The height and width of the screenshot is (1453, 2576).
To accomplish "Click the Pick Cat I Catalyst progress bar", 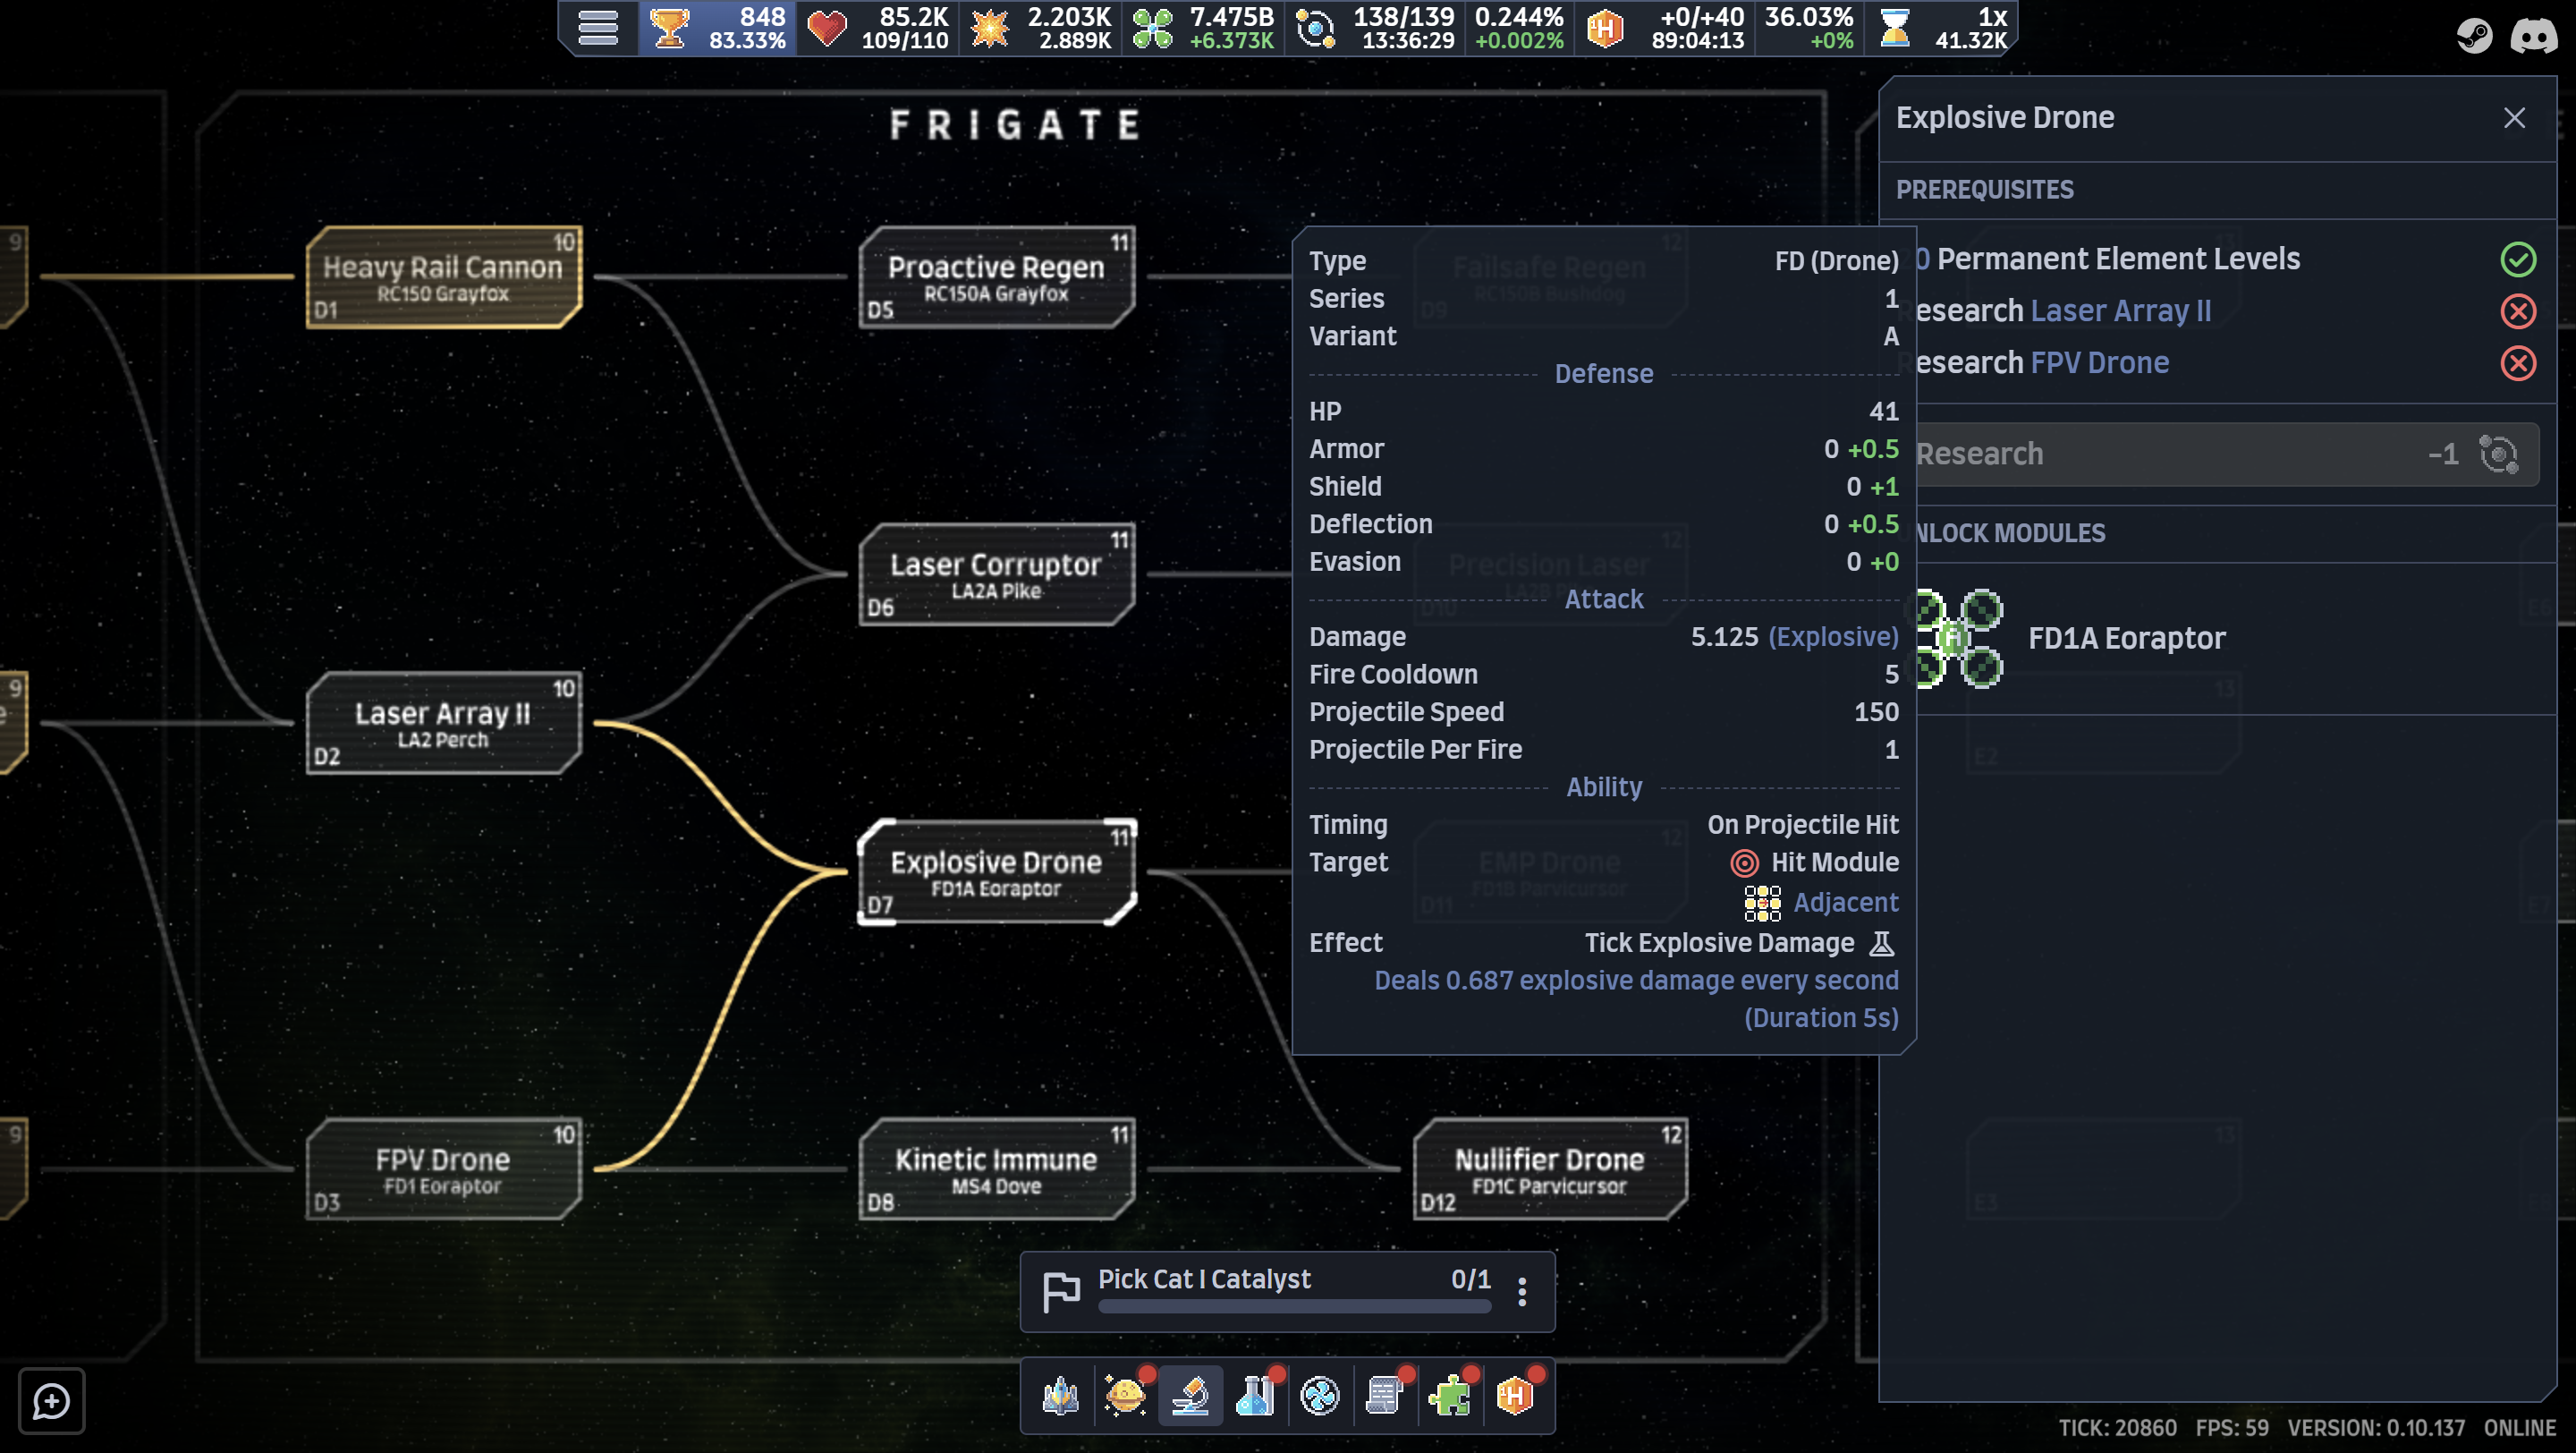I will [1293, 1306].
